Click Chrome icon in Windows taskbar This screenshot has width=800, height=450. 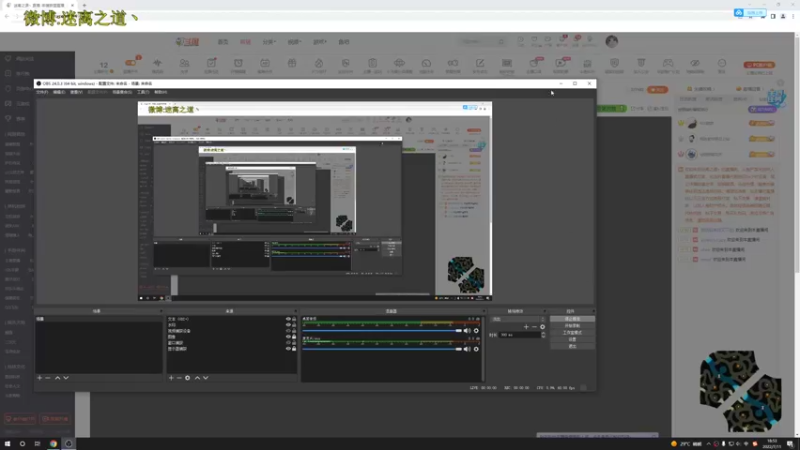coord(53,443)
